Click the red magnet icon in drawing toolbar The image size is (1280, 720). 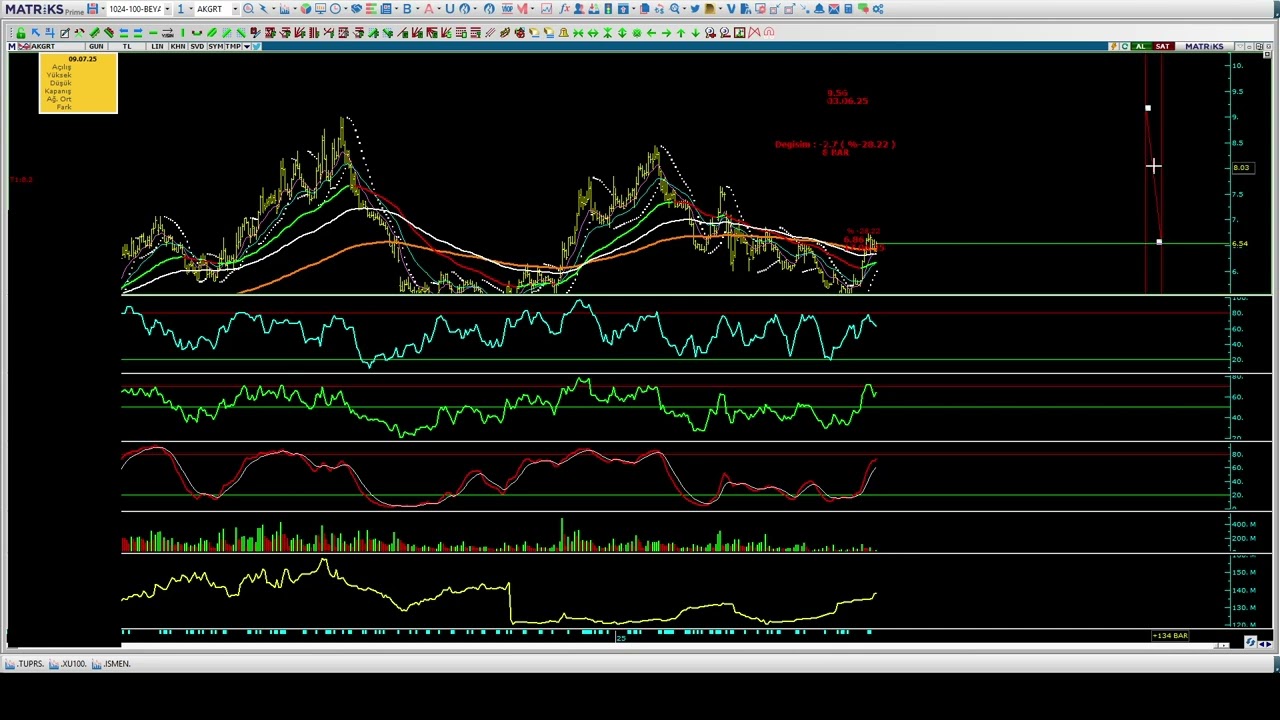coord(769,33)
